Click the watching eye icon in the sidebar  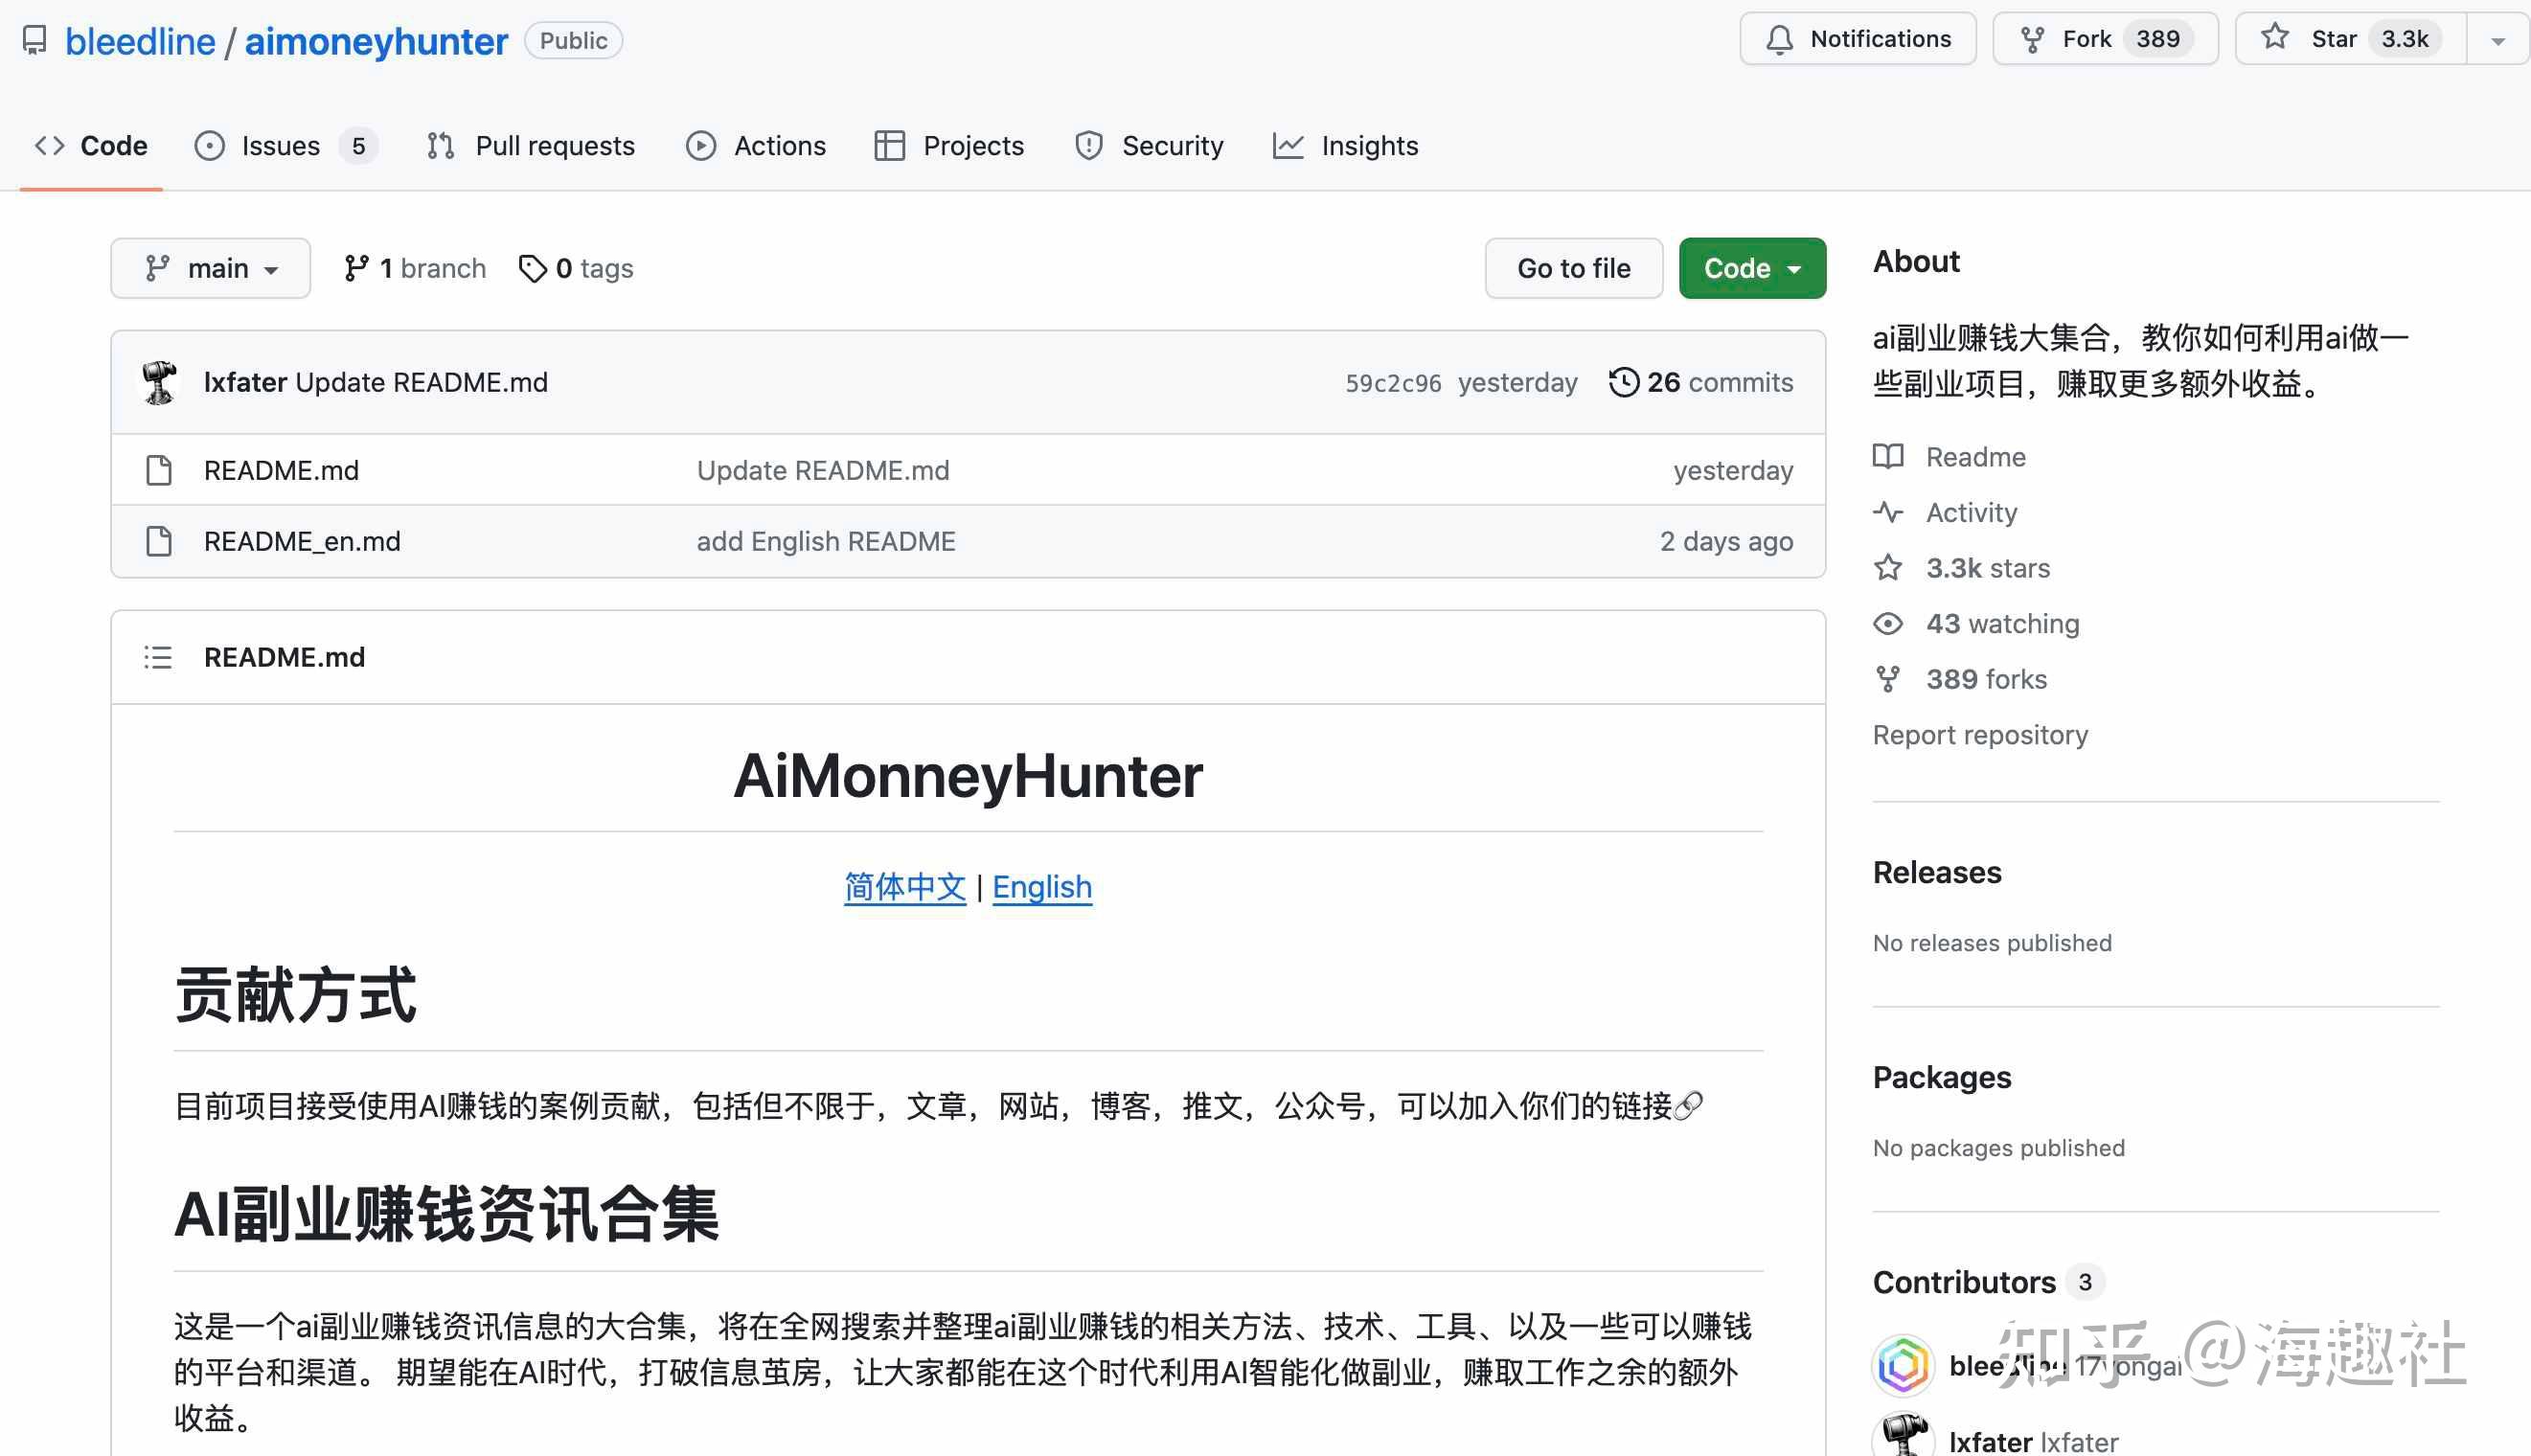(1888, 623)
